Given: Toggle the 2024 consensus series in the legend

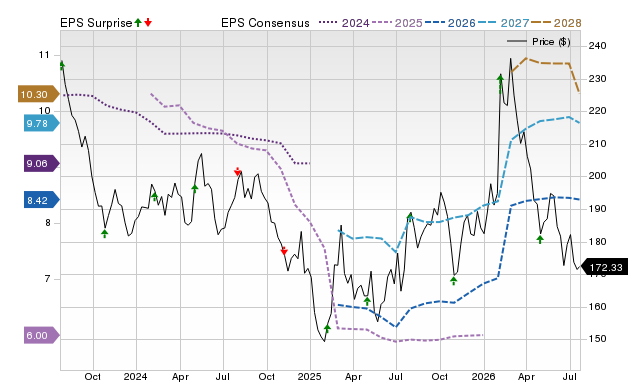Looking at the screenshot, I should click(344, 23).
